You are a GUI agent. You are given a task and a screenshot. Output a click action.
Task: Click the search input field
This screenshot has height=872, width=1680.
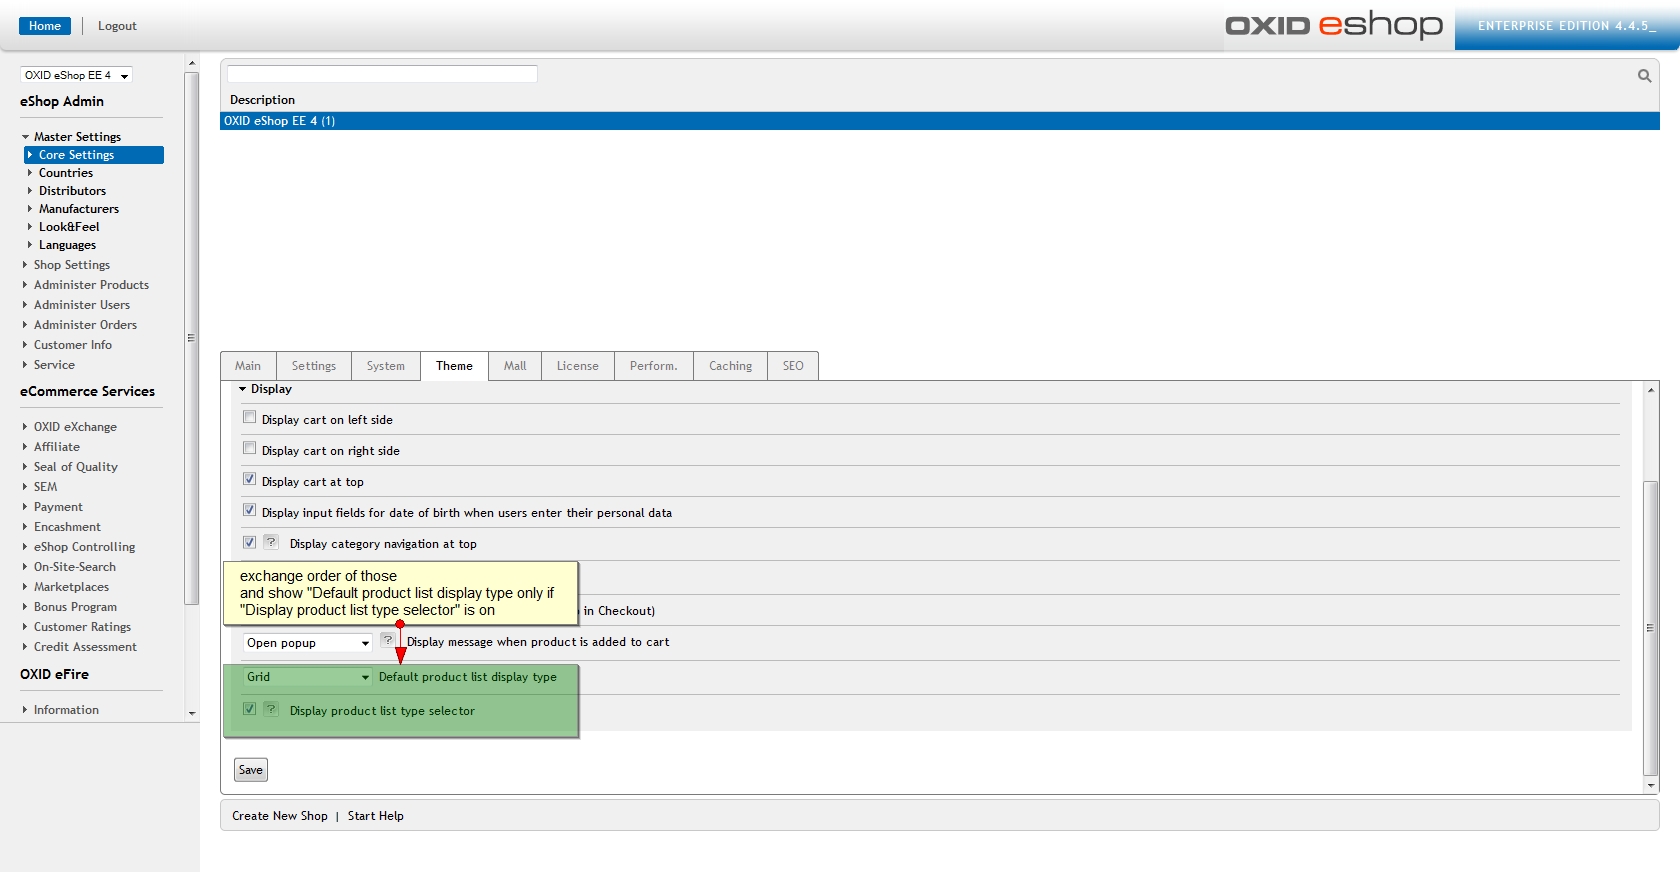382,74
